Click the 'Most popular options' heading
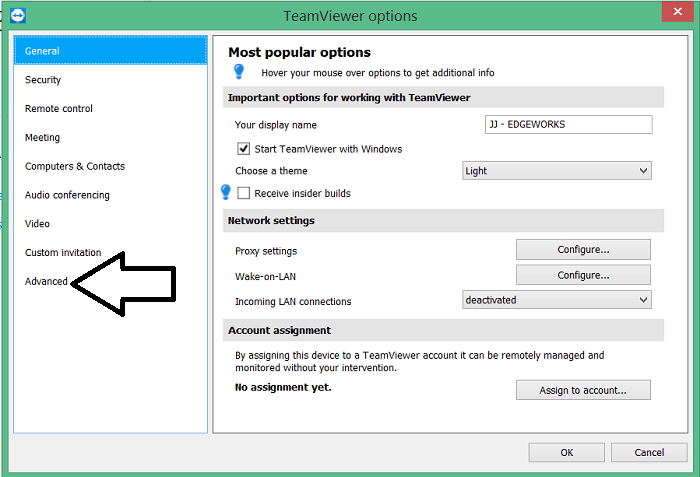Viewport: 700px width, 477px height. pyautogui.click(x=300, y=52)
